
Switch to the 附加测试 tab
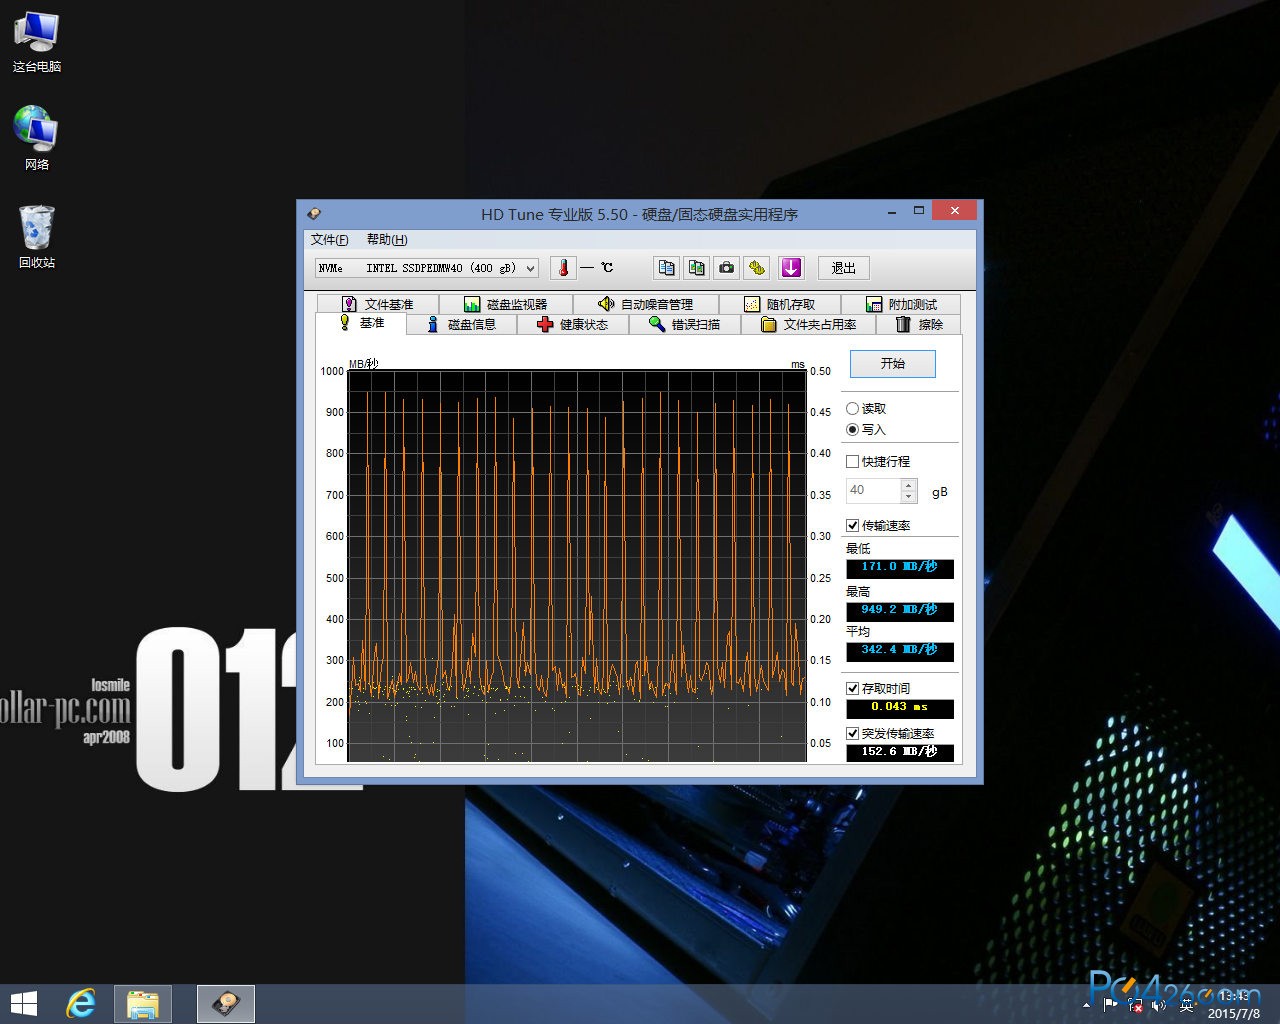(901, 304)
